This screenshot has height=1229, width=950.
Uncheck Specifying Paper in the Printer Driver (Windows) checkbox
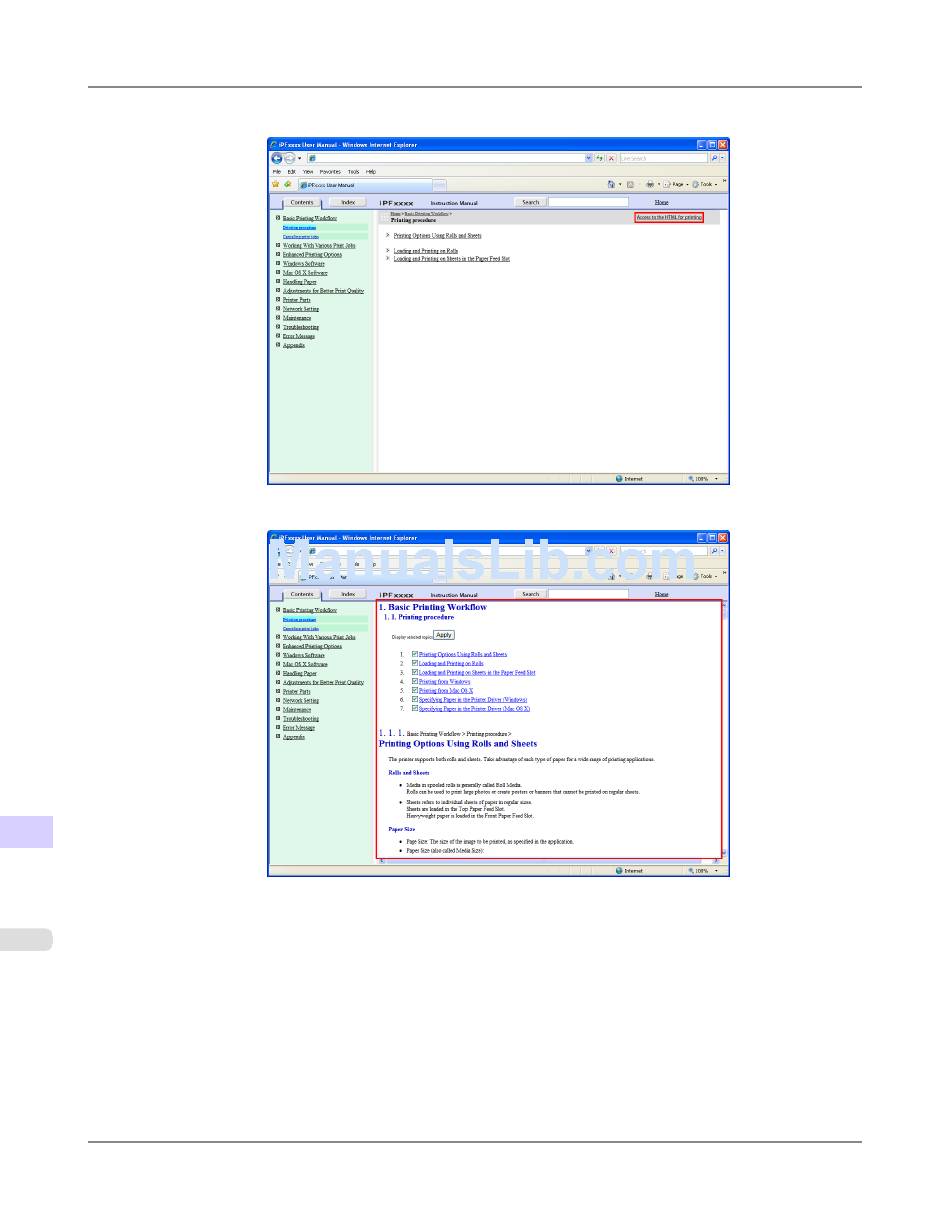(415, 700)
